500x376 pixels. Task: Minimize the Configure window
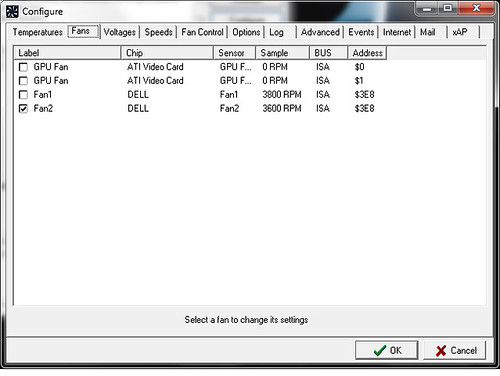(426, 8)
